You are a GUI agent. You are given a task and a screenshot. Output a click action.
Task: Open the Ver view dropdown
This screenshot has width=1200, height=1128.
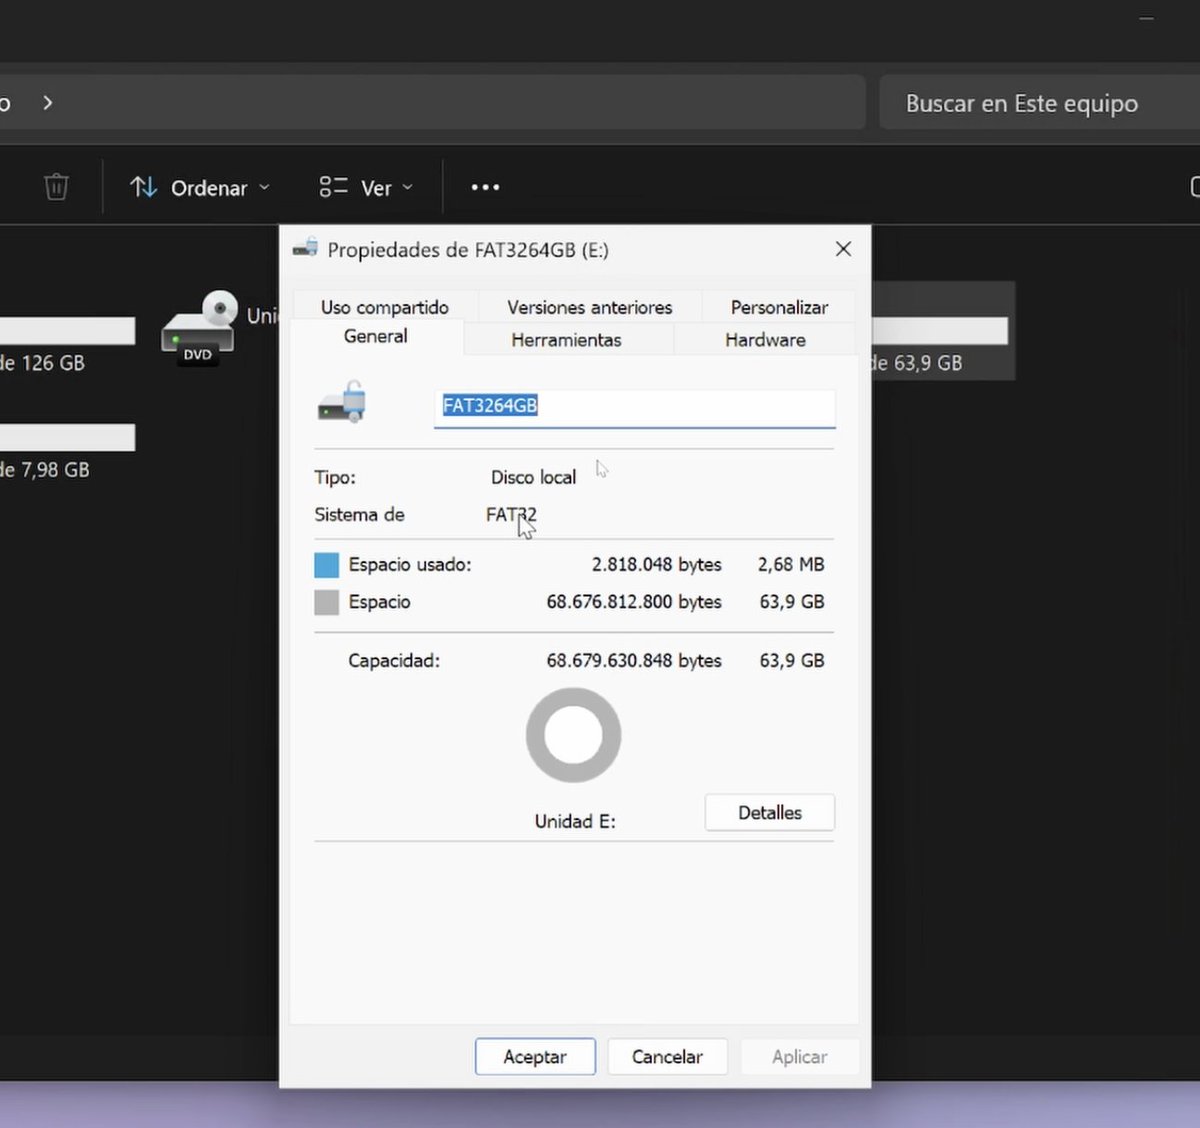point(366,187)
